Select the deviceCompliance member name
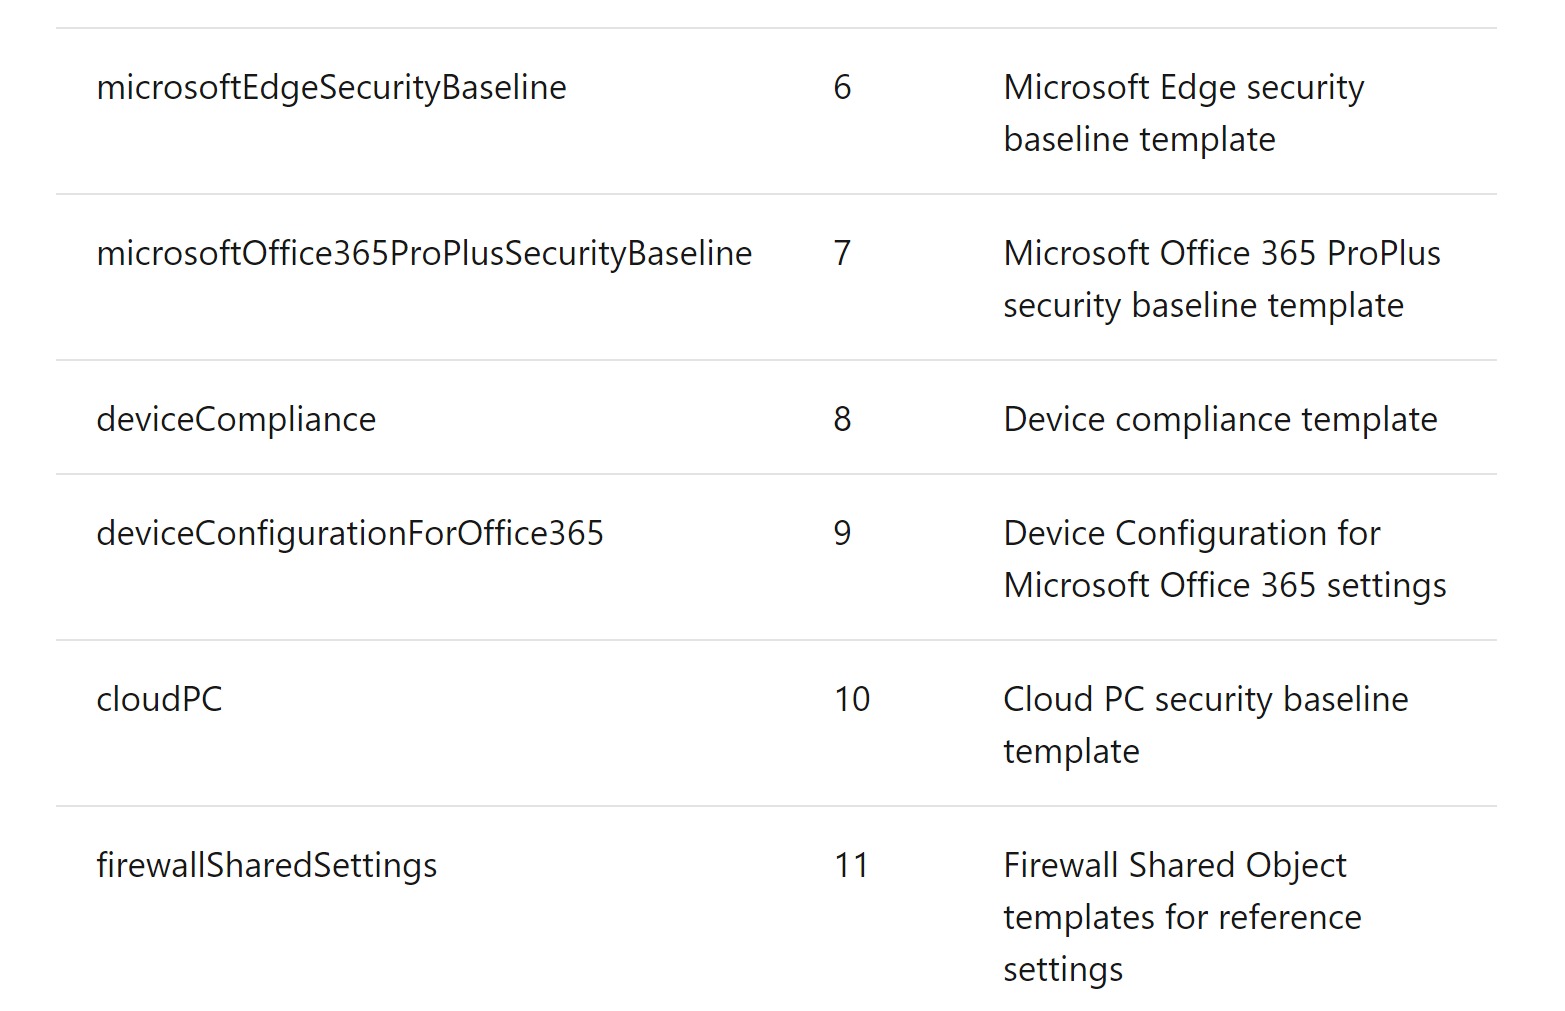The image size is (1565, 1011). coord(236,420)
